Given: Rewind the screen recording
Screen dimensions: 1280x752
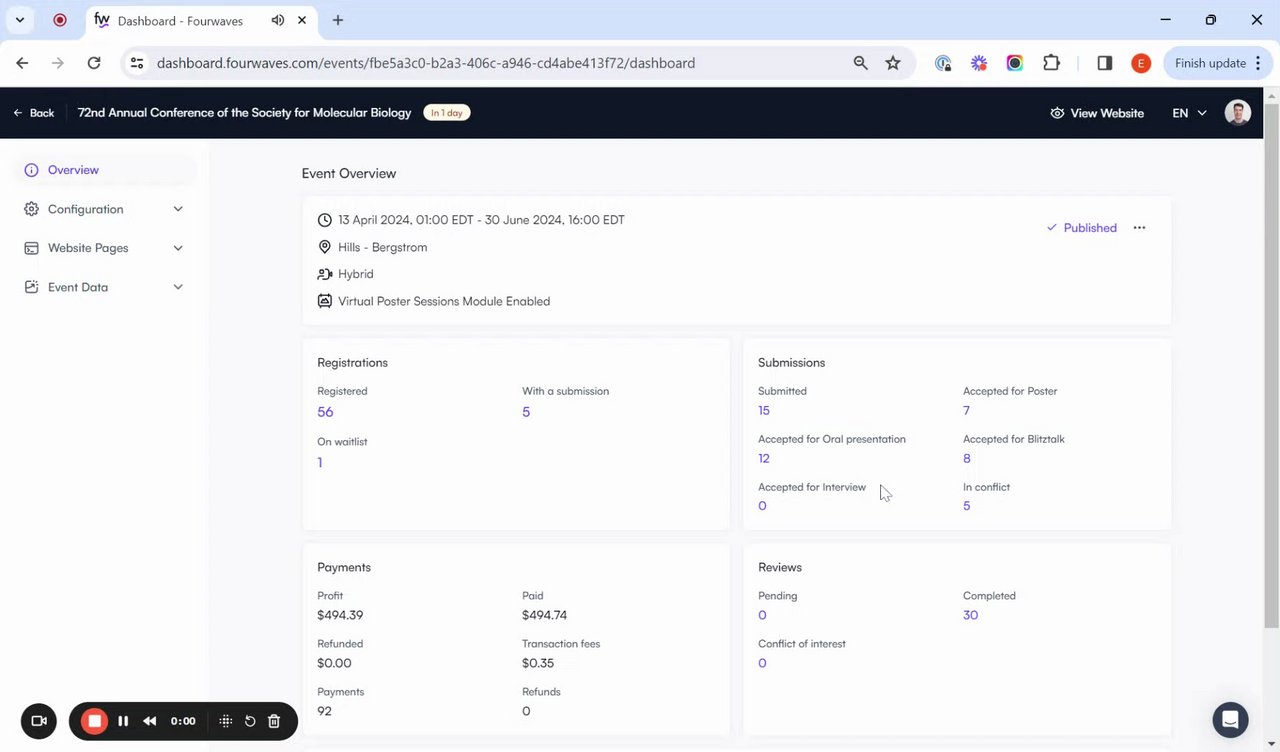Looking at the screenshot, I should [x=149, y=721].
